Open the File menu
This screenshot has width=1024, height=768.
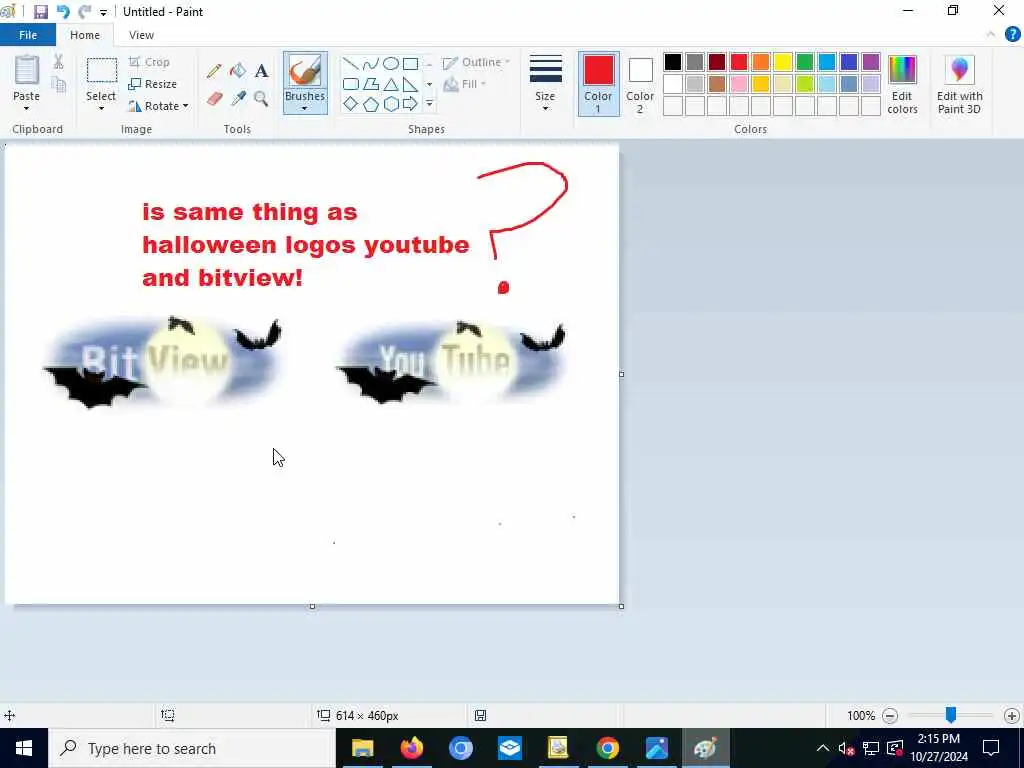(28, 35)
